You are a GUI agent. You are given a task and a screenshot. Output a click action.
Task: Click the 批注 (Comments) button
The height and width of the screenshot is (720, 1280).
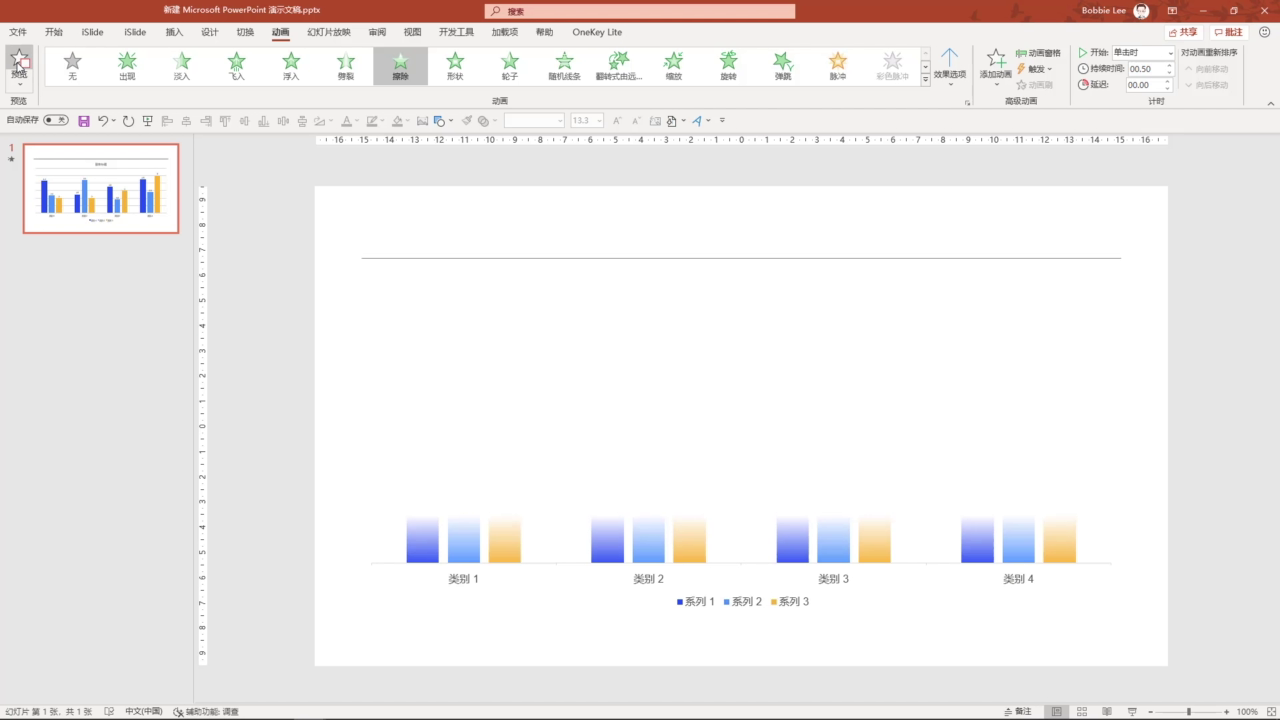pos(1229,32)
